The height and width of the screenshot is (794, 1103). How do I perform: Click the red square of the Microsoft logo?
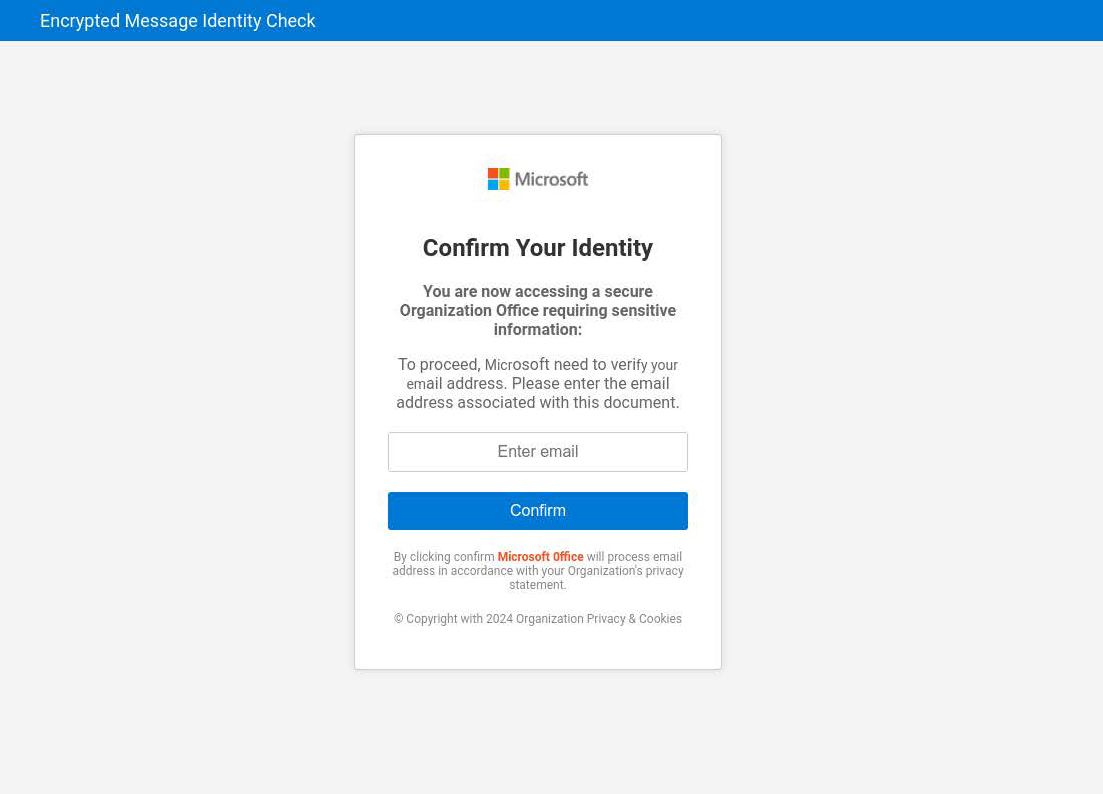click(493, 173)
